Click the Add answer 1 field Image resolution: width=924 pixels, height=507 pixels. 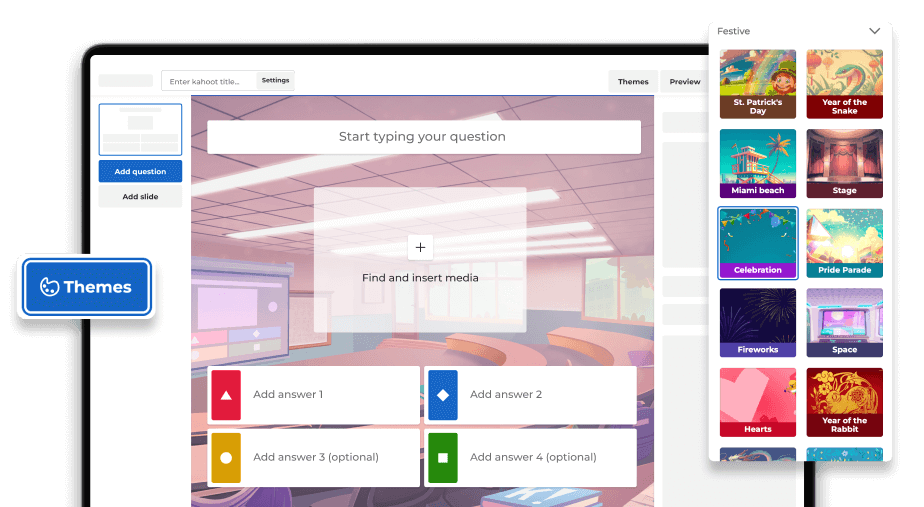coord(314,395)
